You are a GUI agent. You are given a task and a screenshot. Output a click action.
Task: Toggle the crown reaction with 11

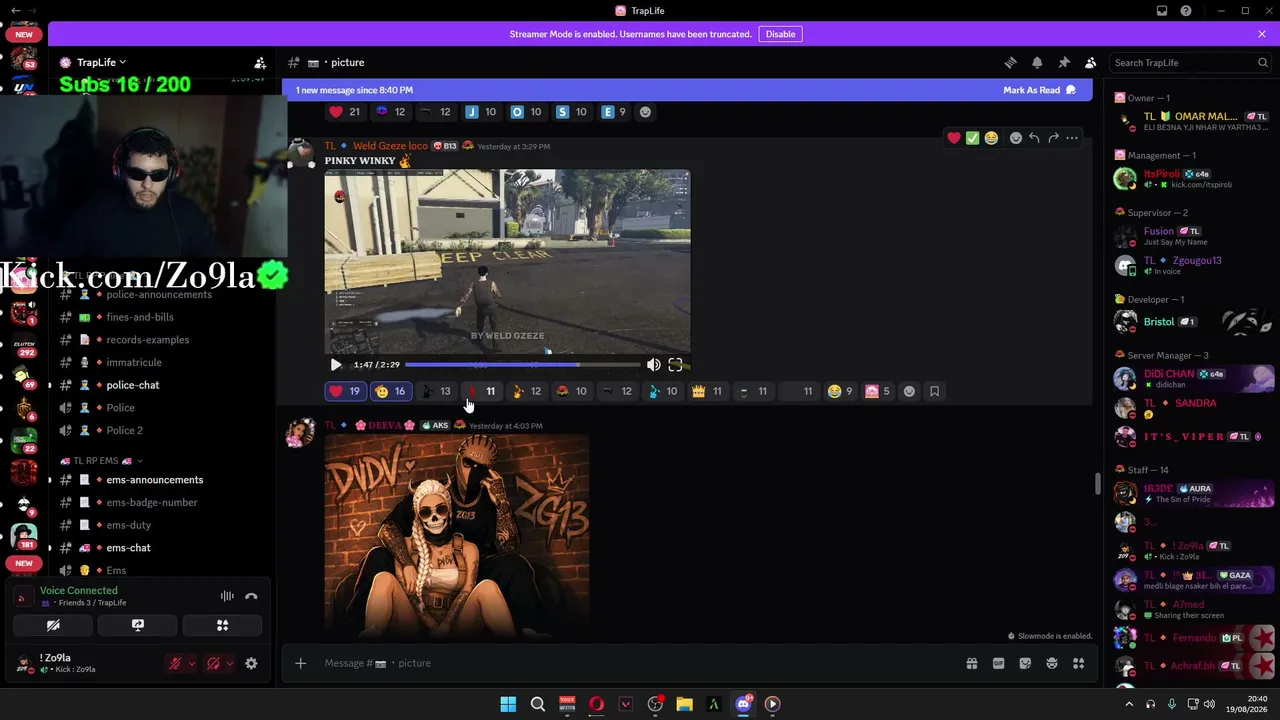(x=707, y=391)
